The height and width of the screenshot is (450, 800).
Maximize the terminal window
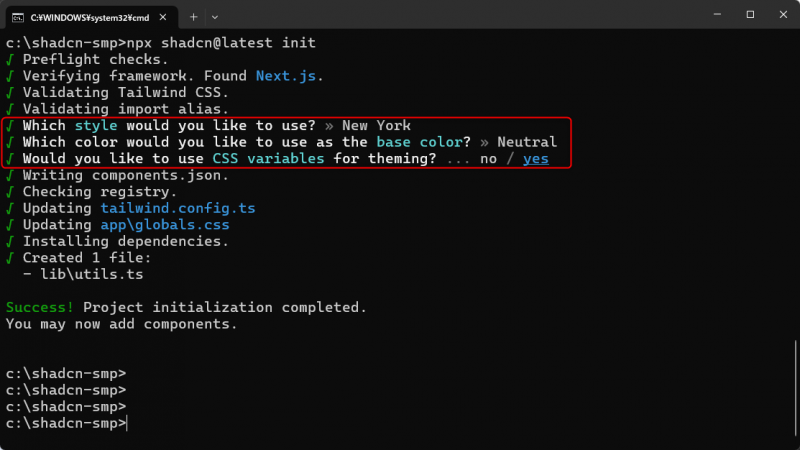click(x=750, y=15)
